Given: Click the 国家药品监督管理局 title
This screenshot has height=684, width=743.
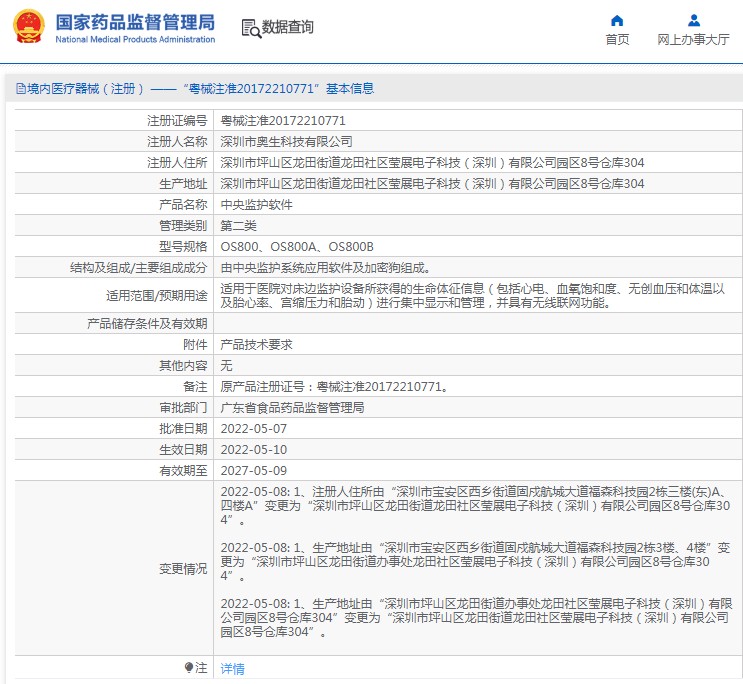Looking at the screenshot, I should click(135, 22).
